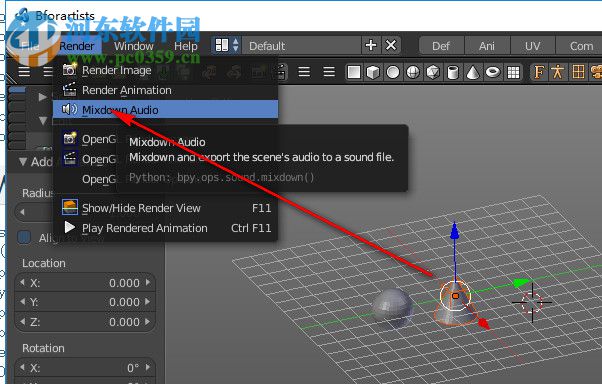Click the Location Y value field

pos(85,302)
